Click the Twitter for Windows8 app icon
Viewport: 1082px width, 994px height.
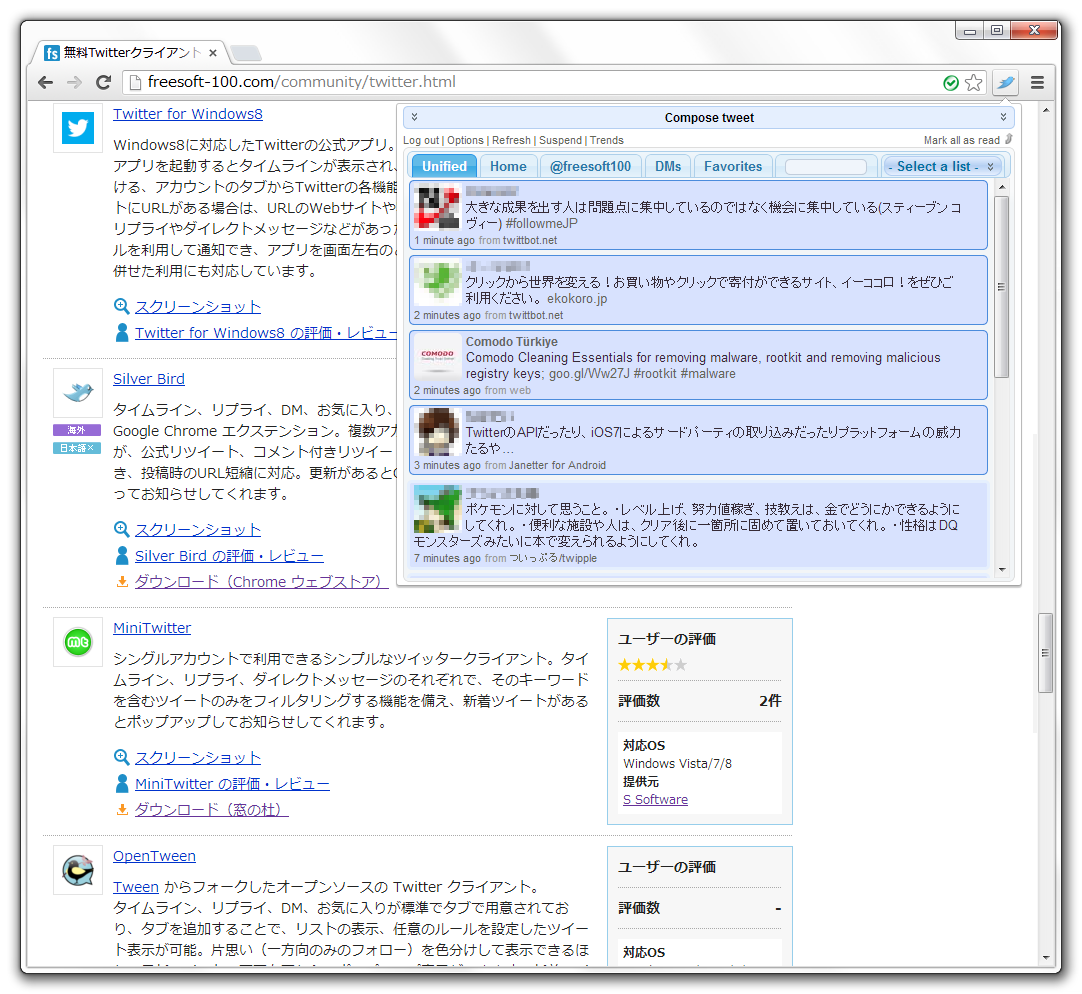78,128
